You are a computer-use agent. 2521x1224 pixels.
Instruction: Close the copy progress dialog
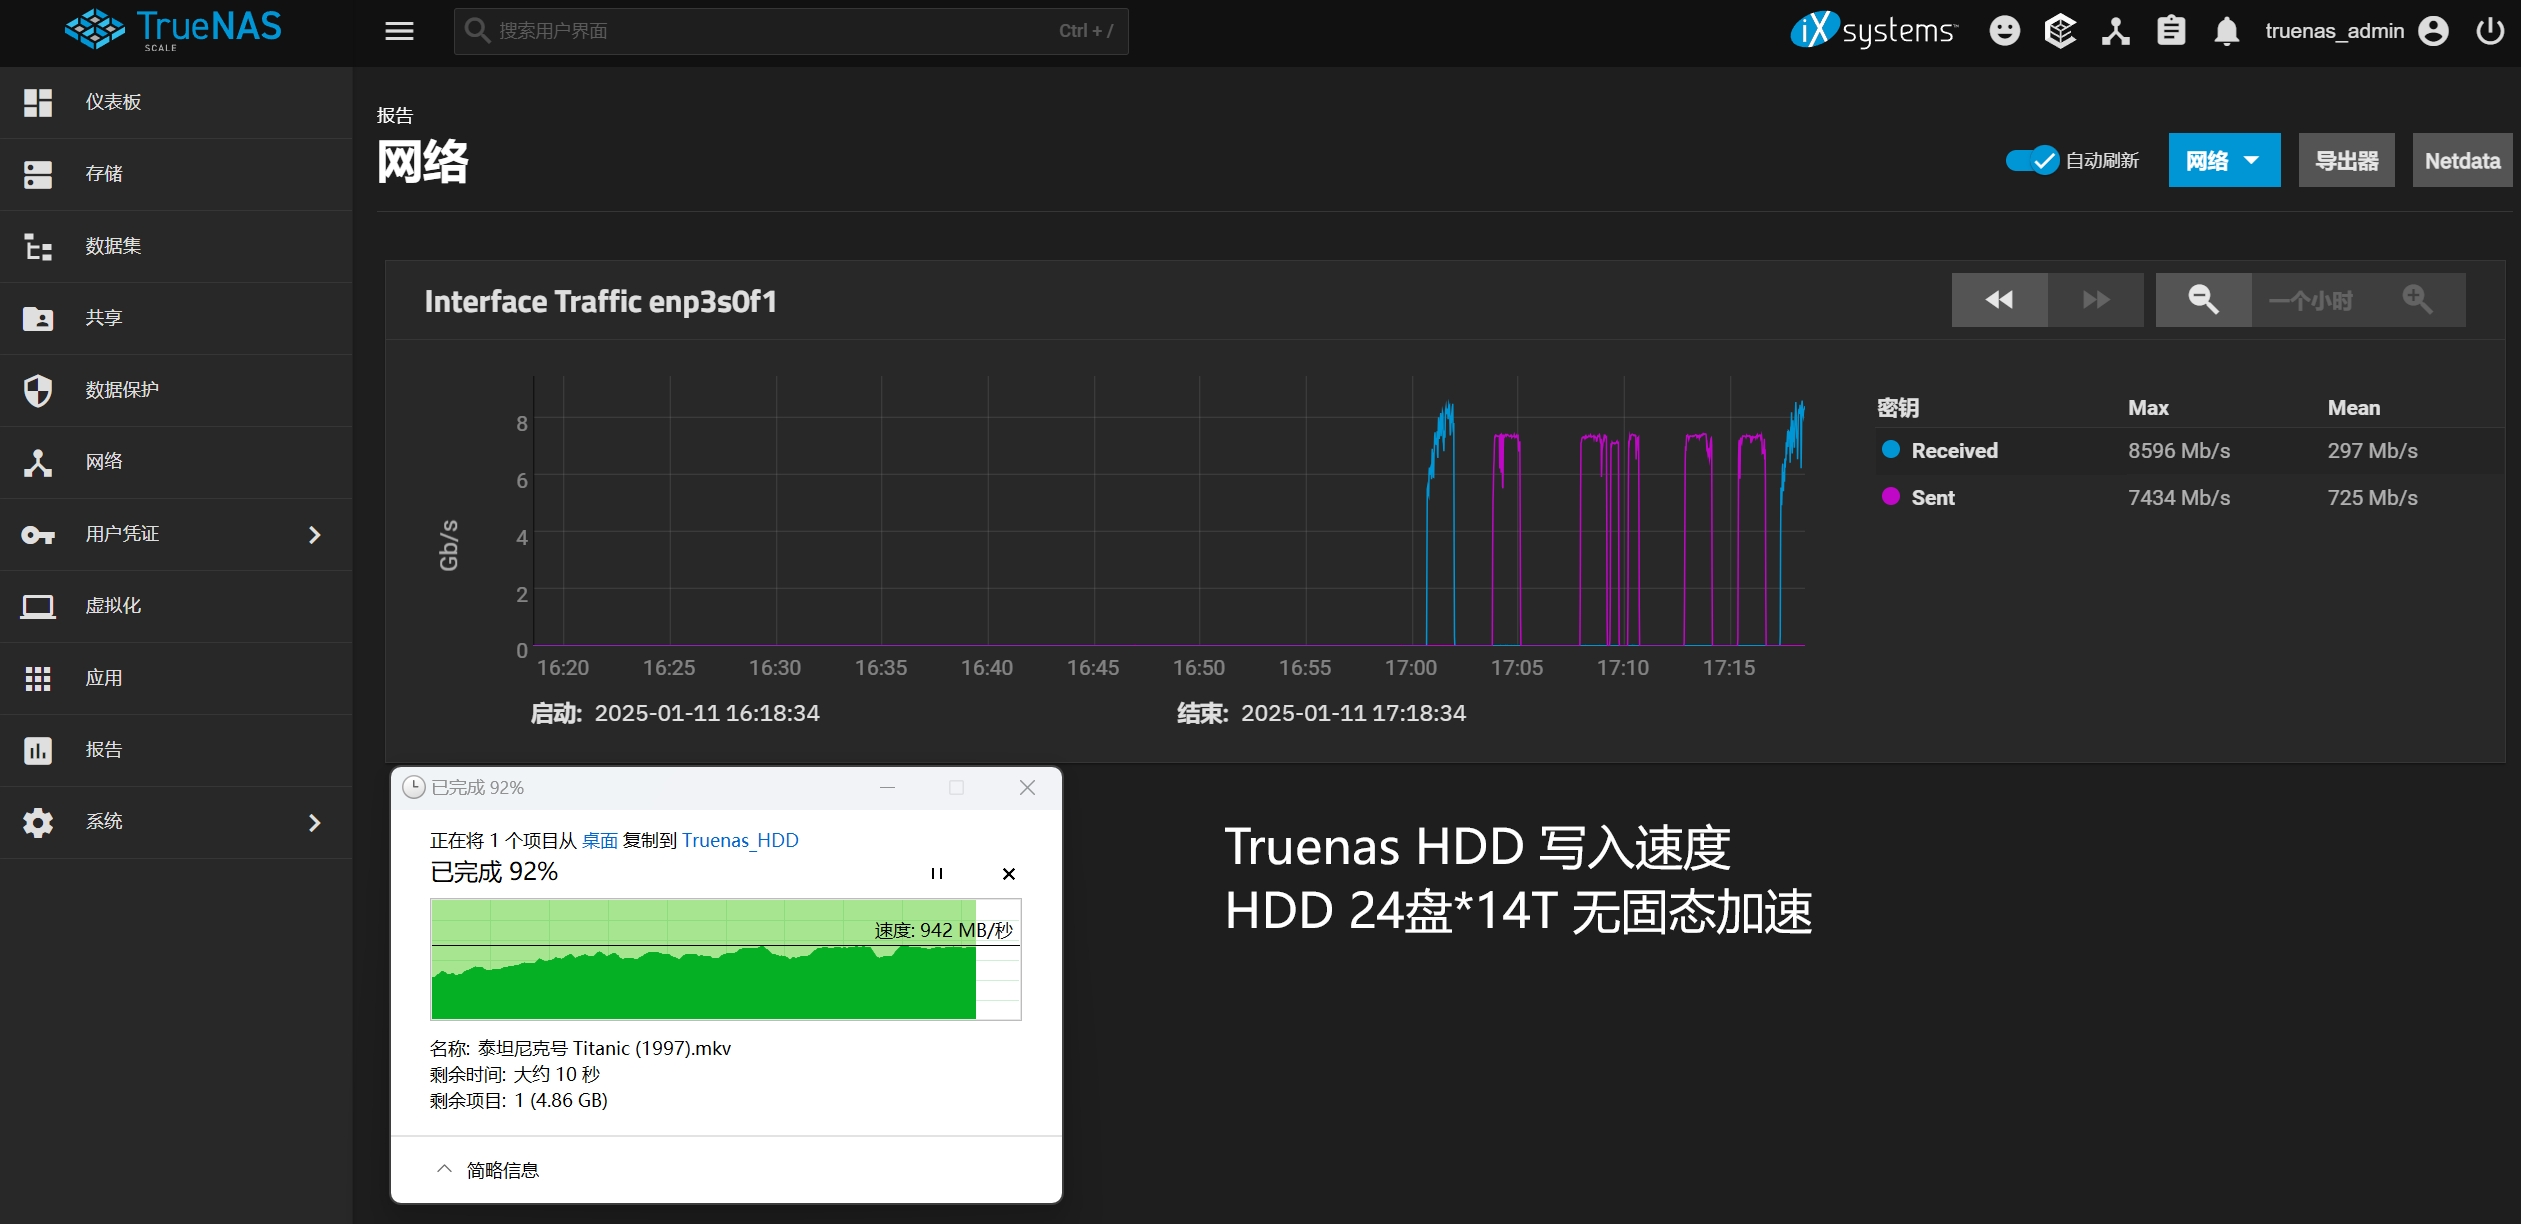click(x=1027, y=787)
